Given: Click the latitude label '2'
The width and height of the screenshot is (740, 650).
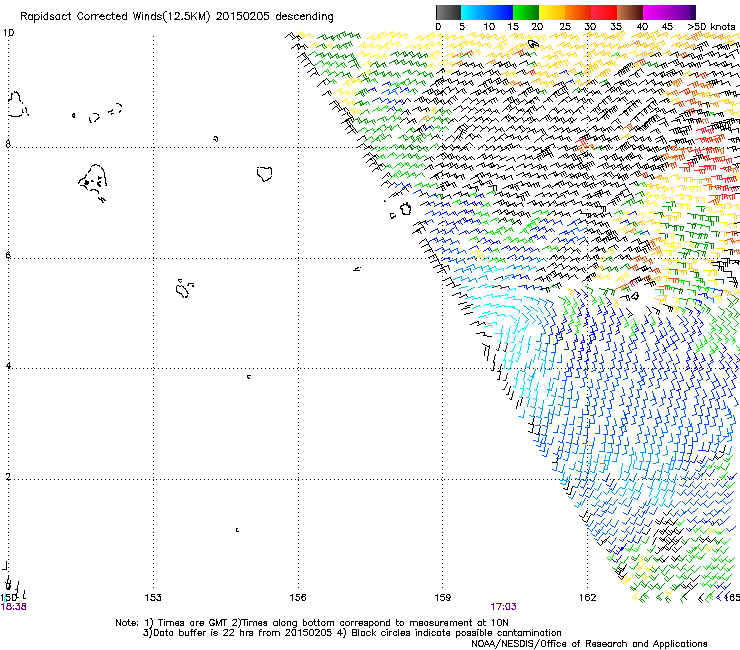Looking at the screenshot, I should 8,477.
